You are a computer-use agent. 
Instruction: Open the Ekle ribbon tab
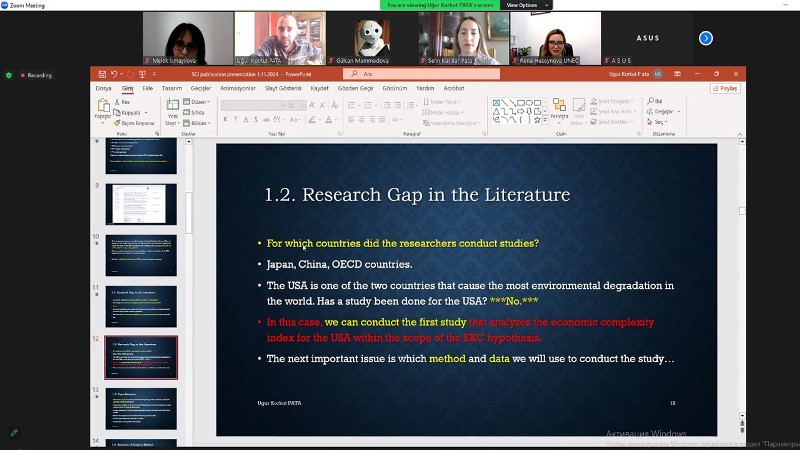(x=147, y=88)
